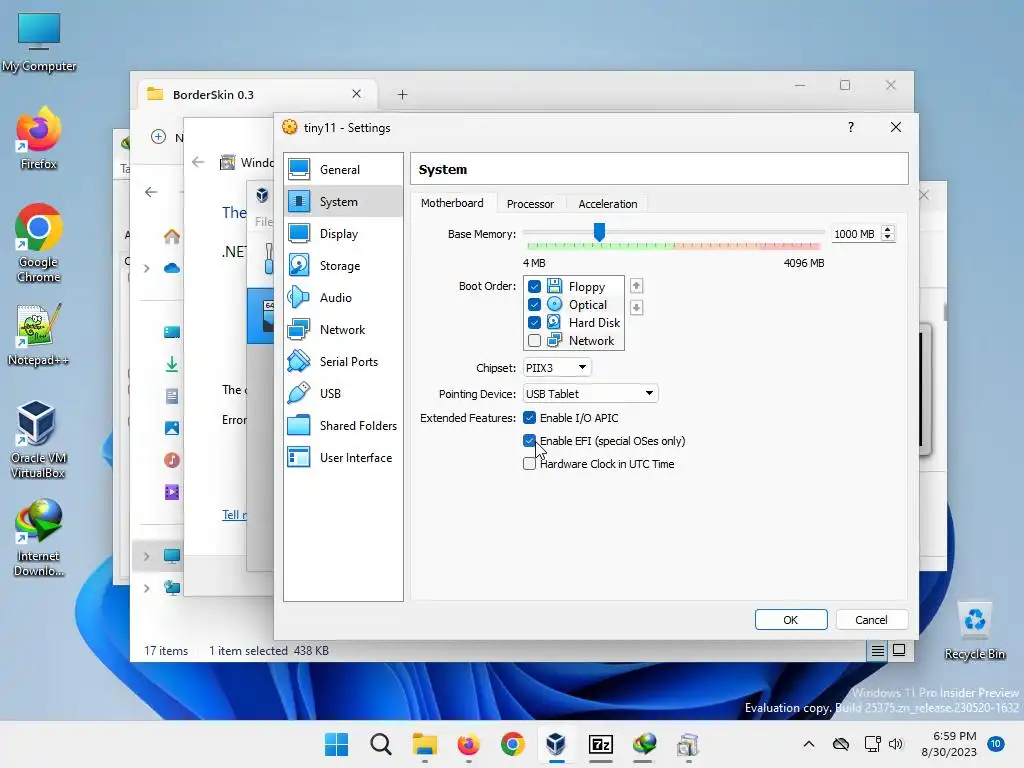Click the settings dialog help question mark
This screenshot has width=1024, height=768.
(850, 127)
